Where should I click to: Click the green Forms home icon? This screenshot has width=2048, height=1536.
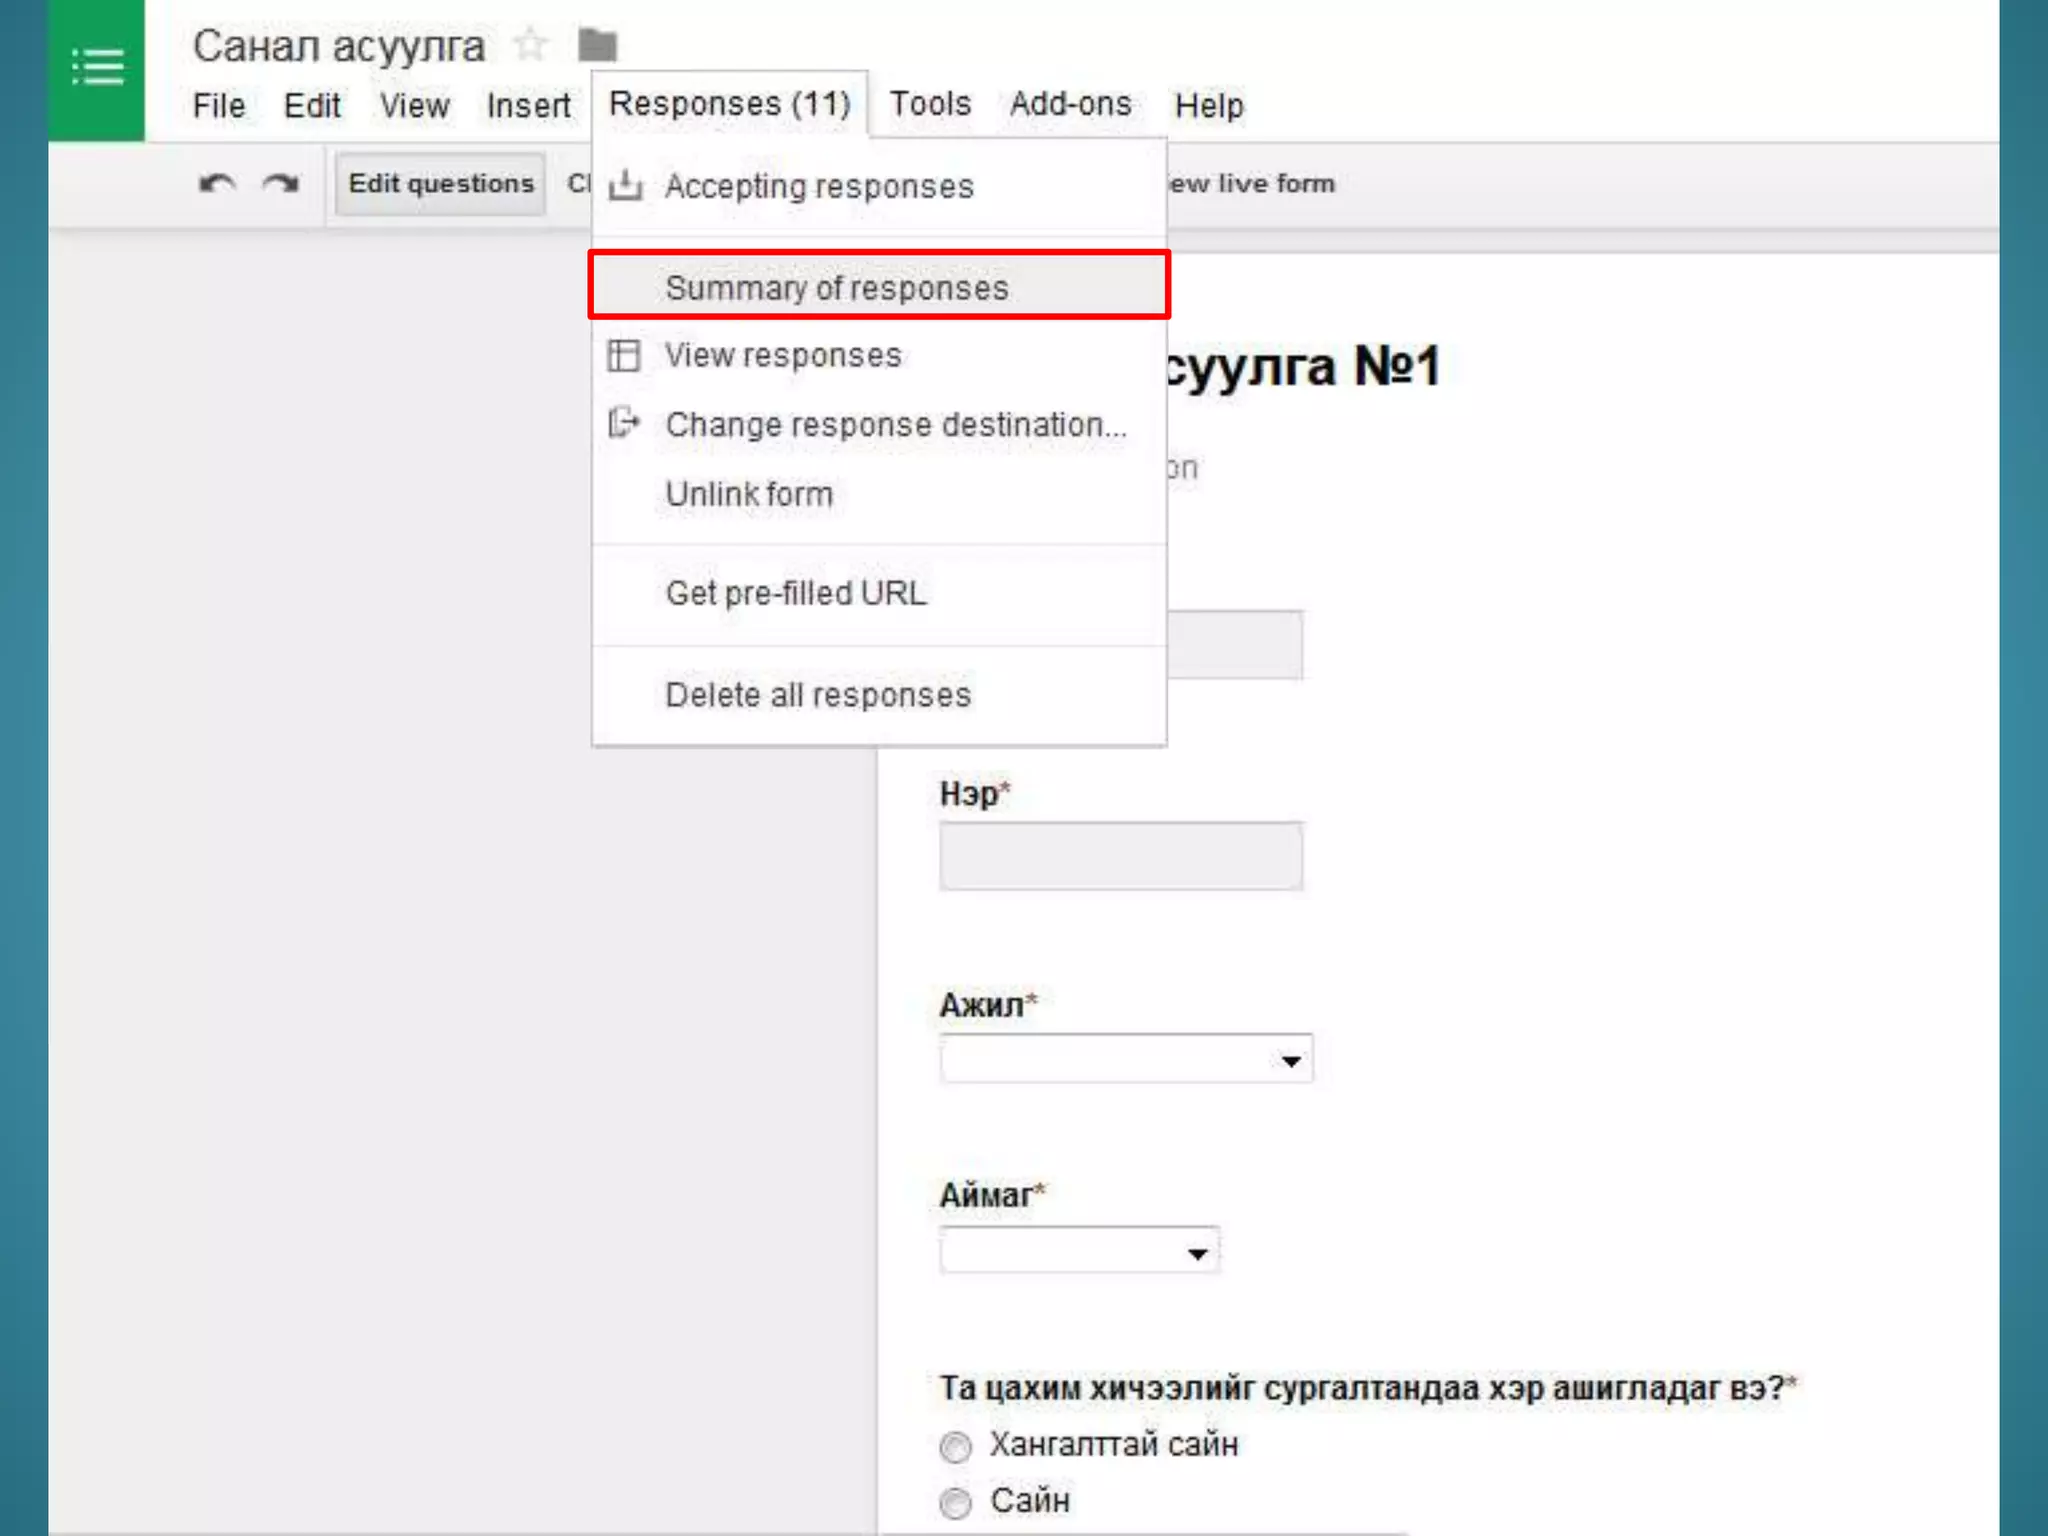coord(97,68)
